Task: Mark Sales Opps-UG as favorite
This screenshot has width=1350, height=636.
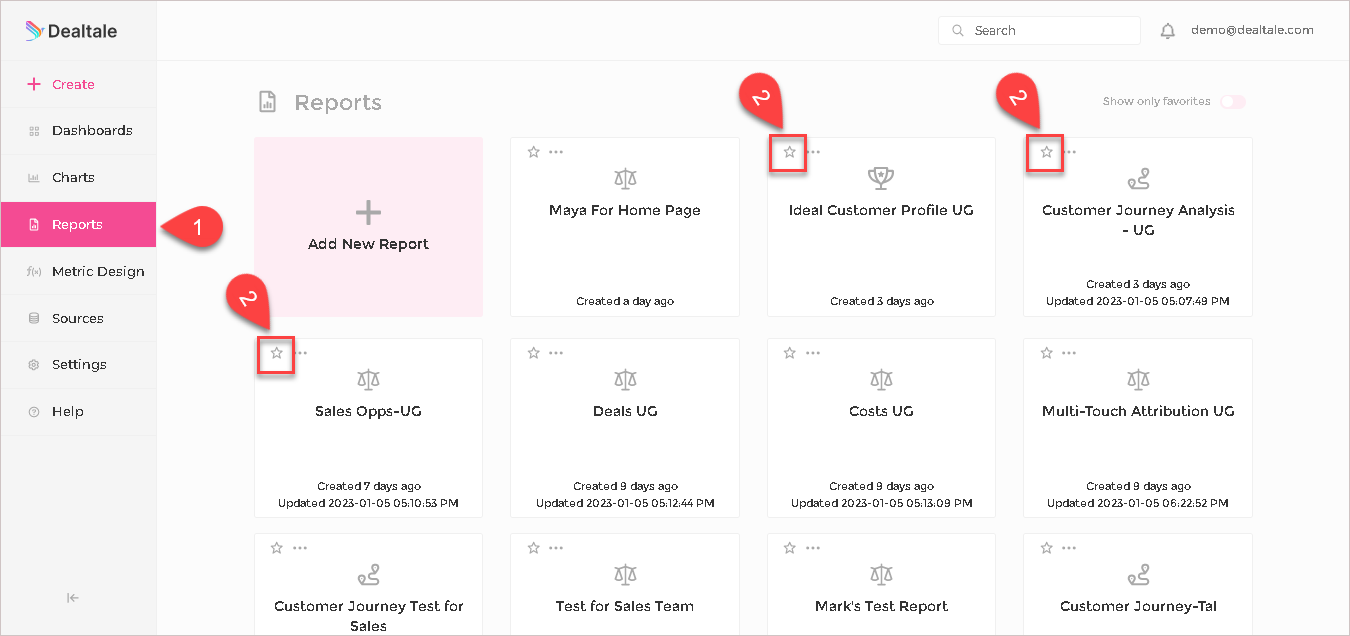Action: click(x=277, y=353)
